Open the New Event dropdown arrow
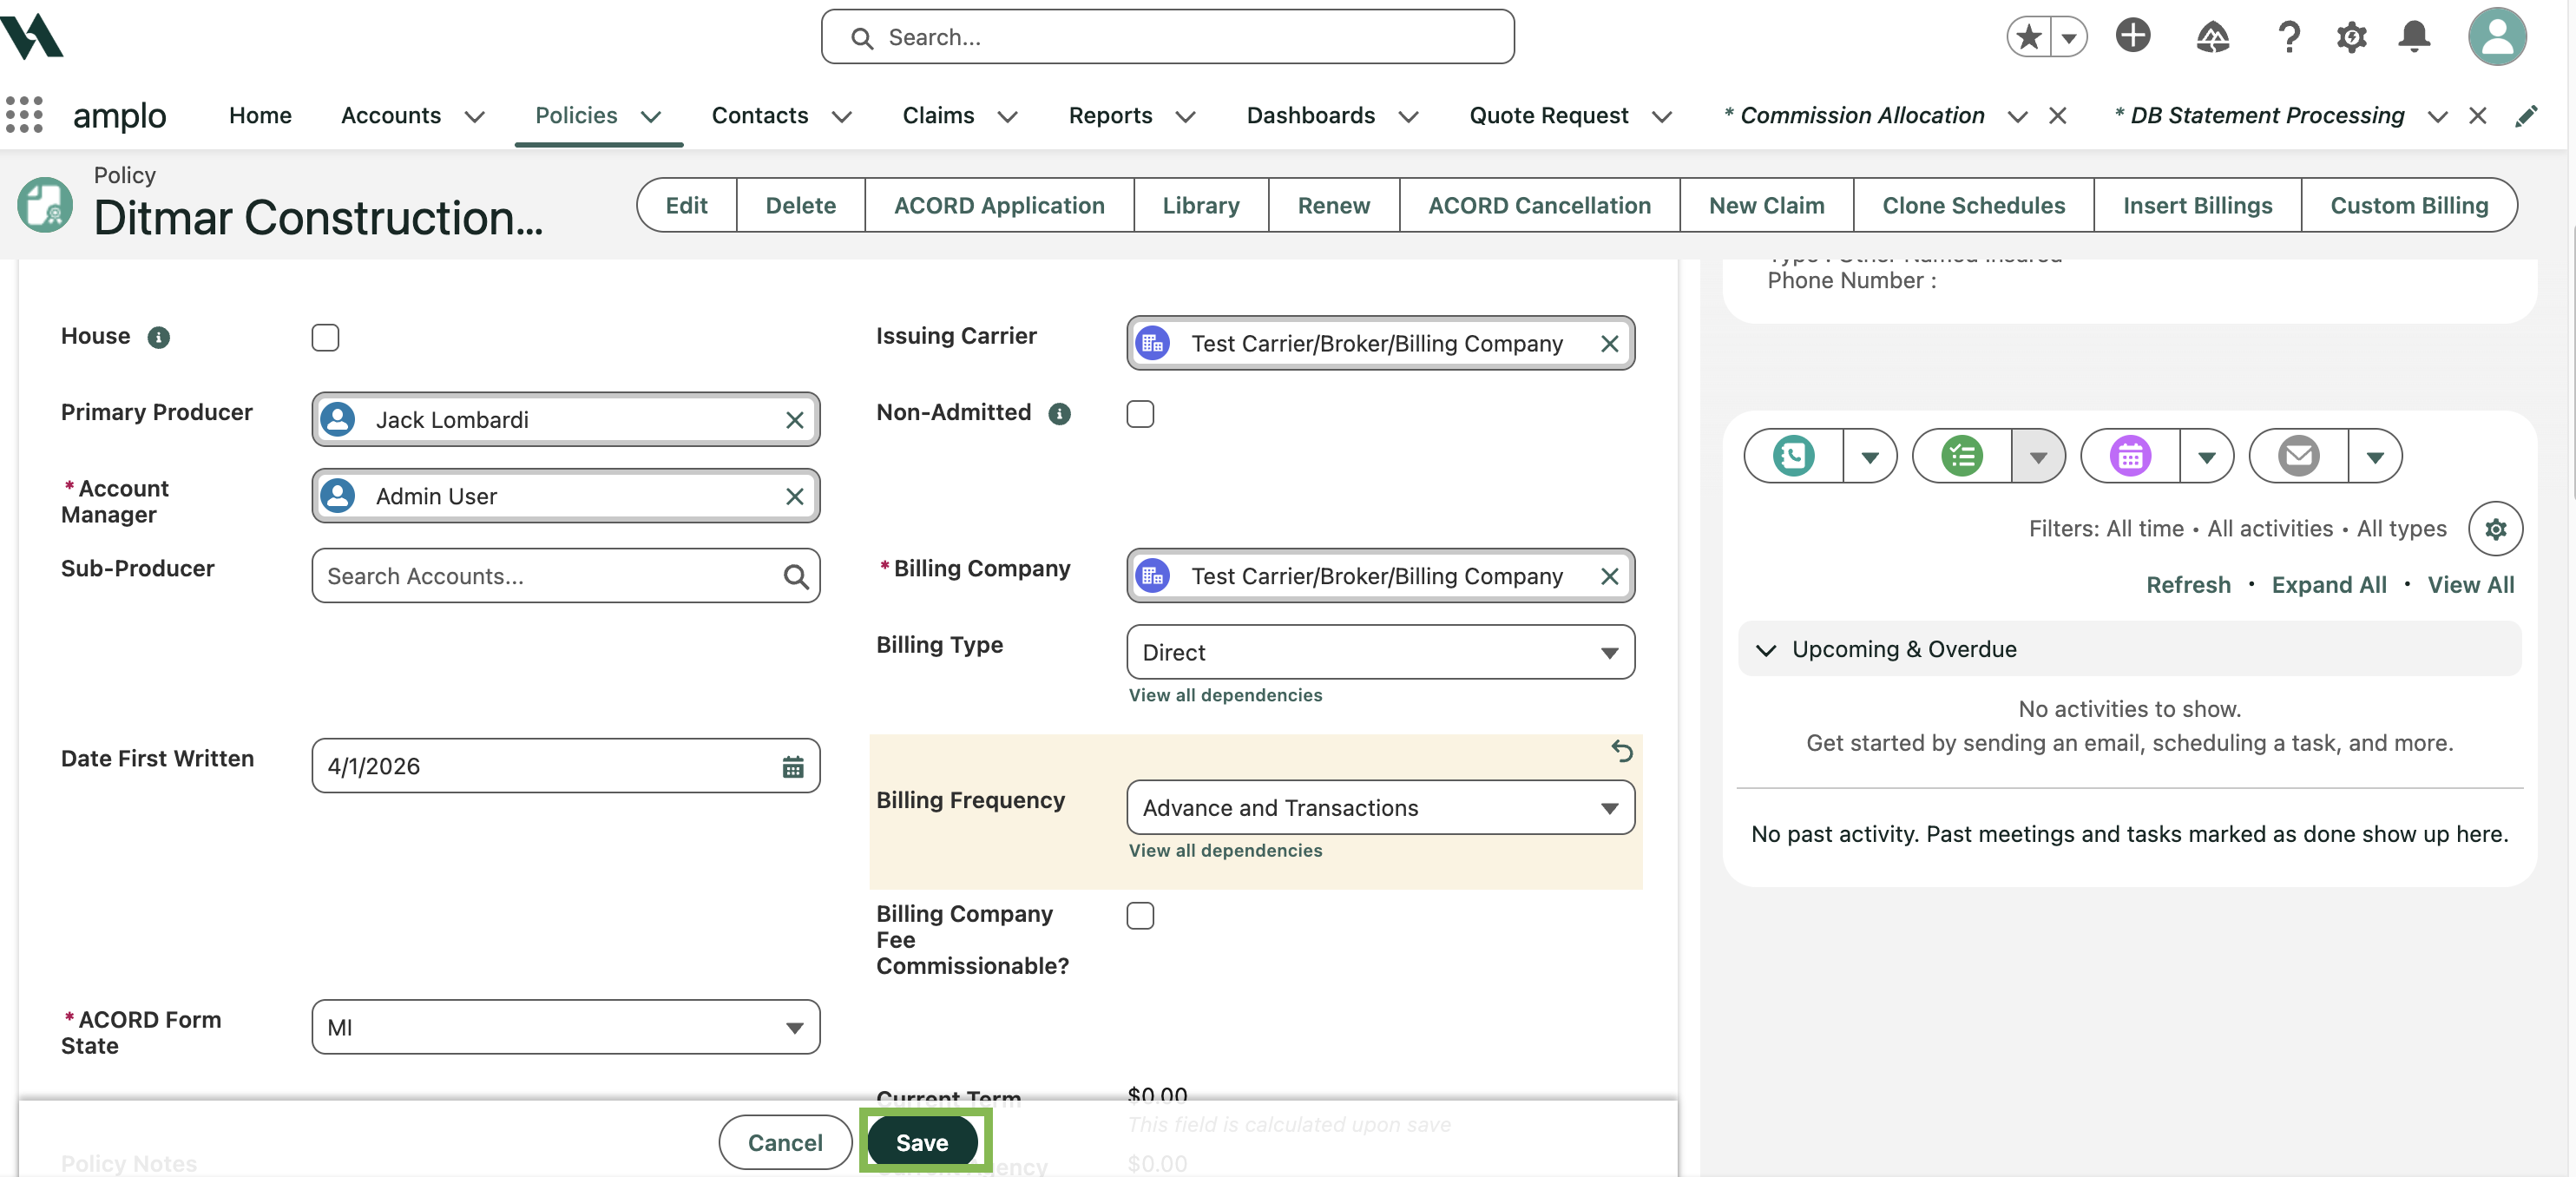 [2207, 456]
